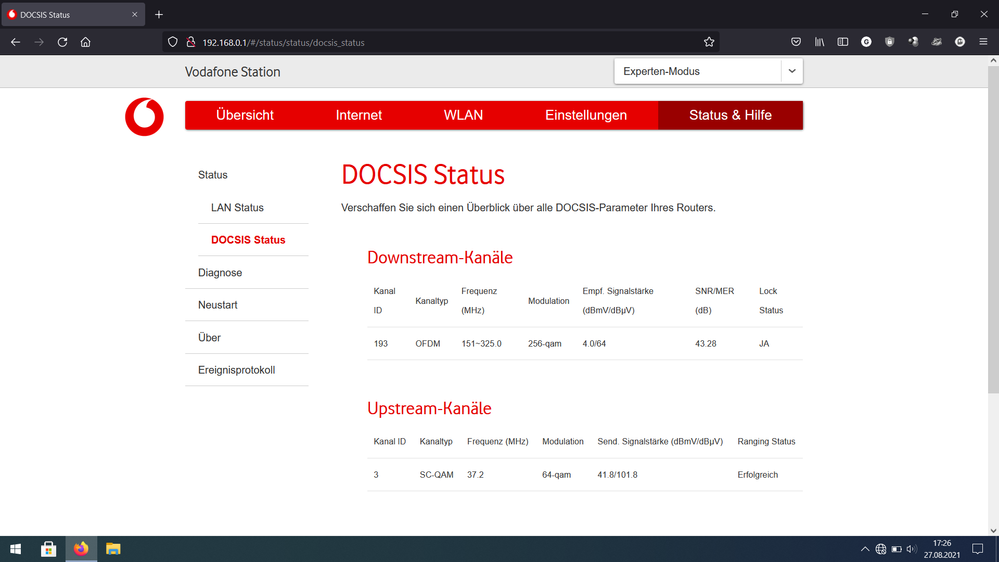This screenshot has height=562, width=999.
Task: Click the address bar URL
Action: (284, 43)
